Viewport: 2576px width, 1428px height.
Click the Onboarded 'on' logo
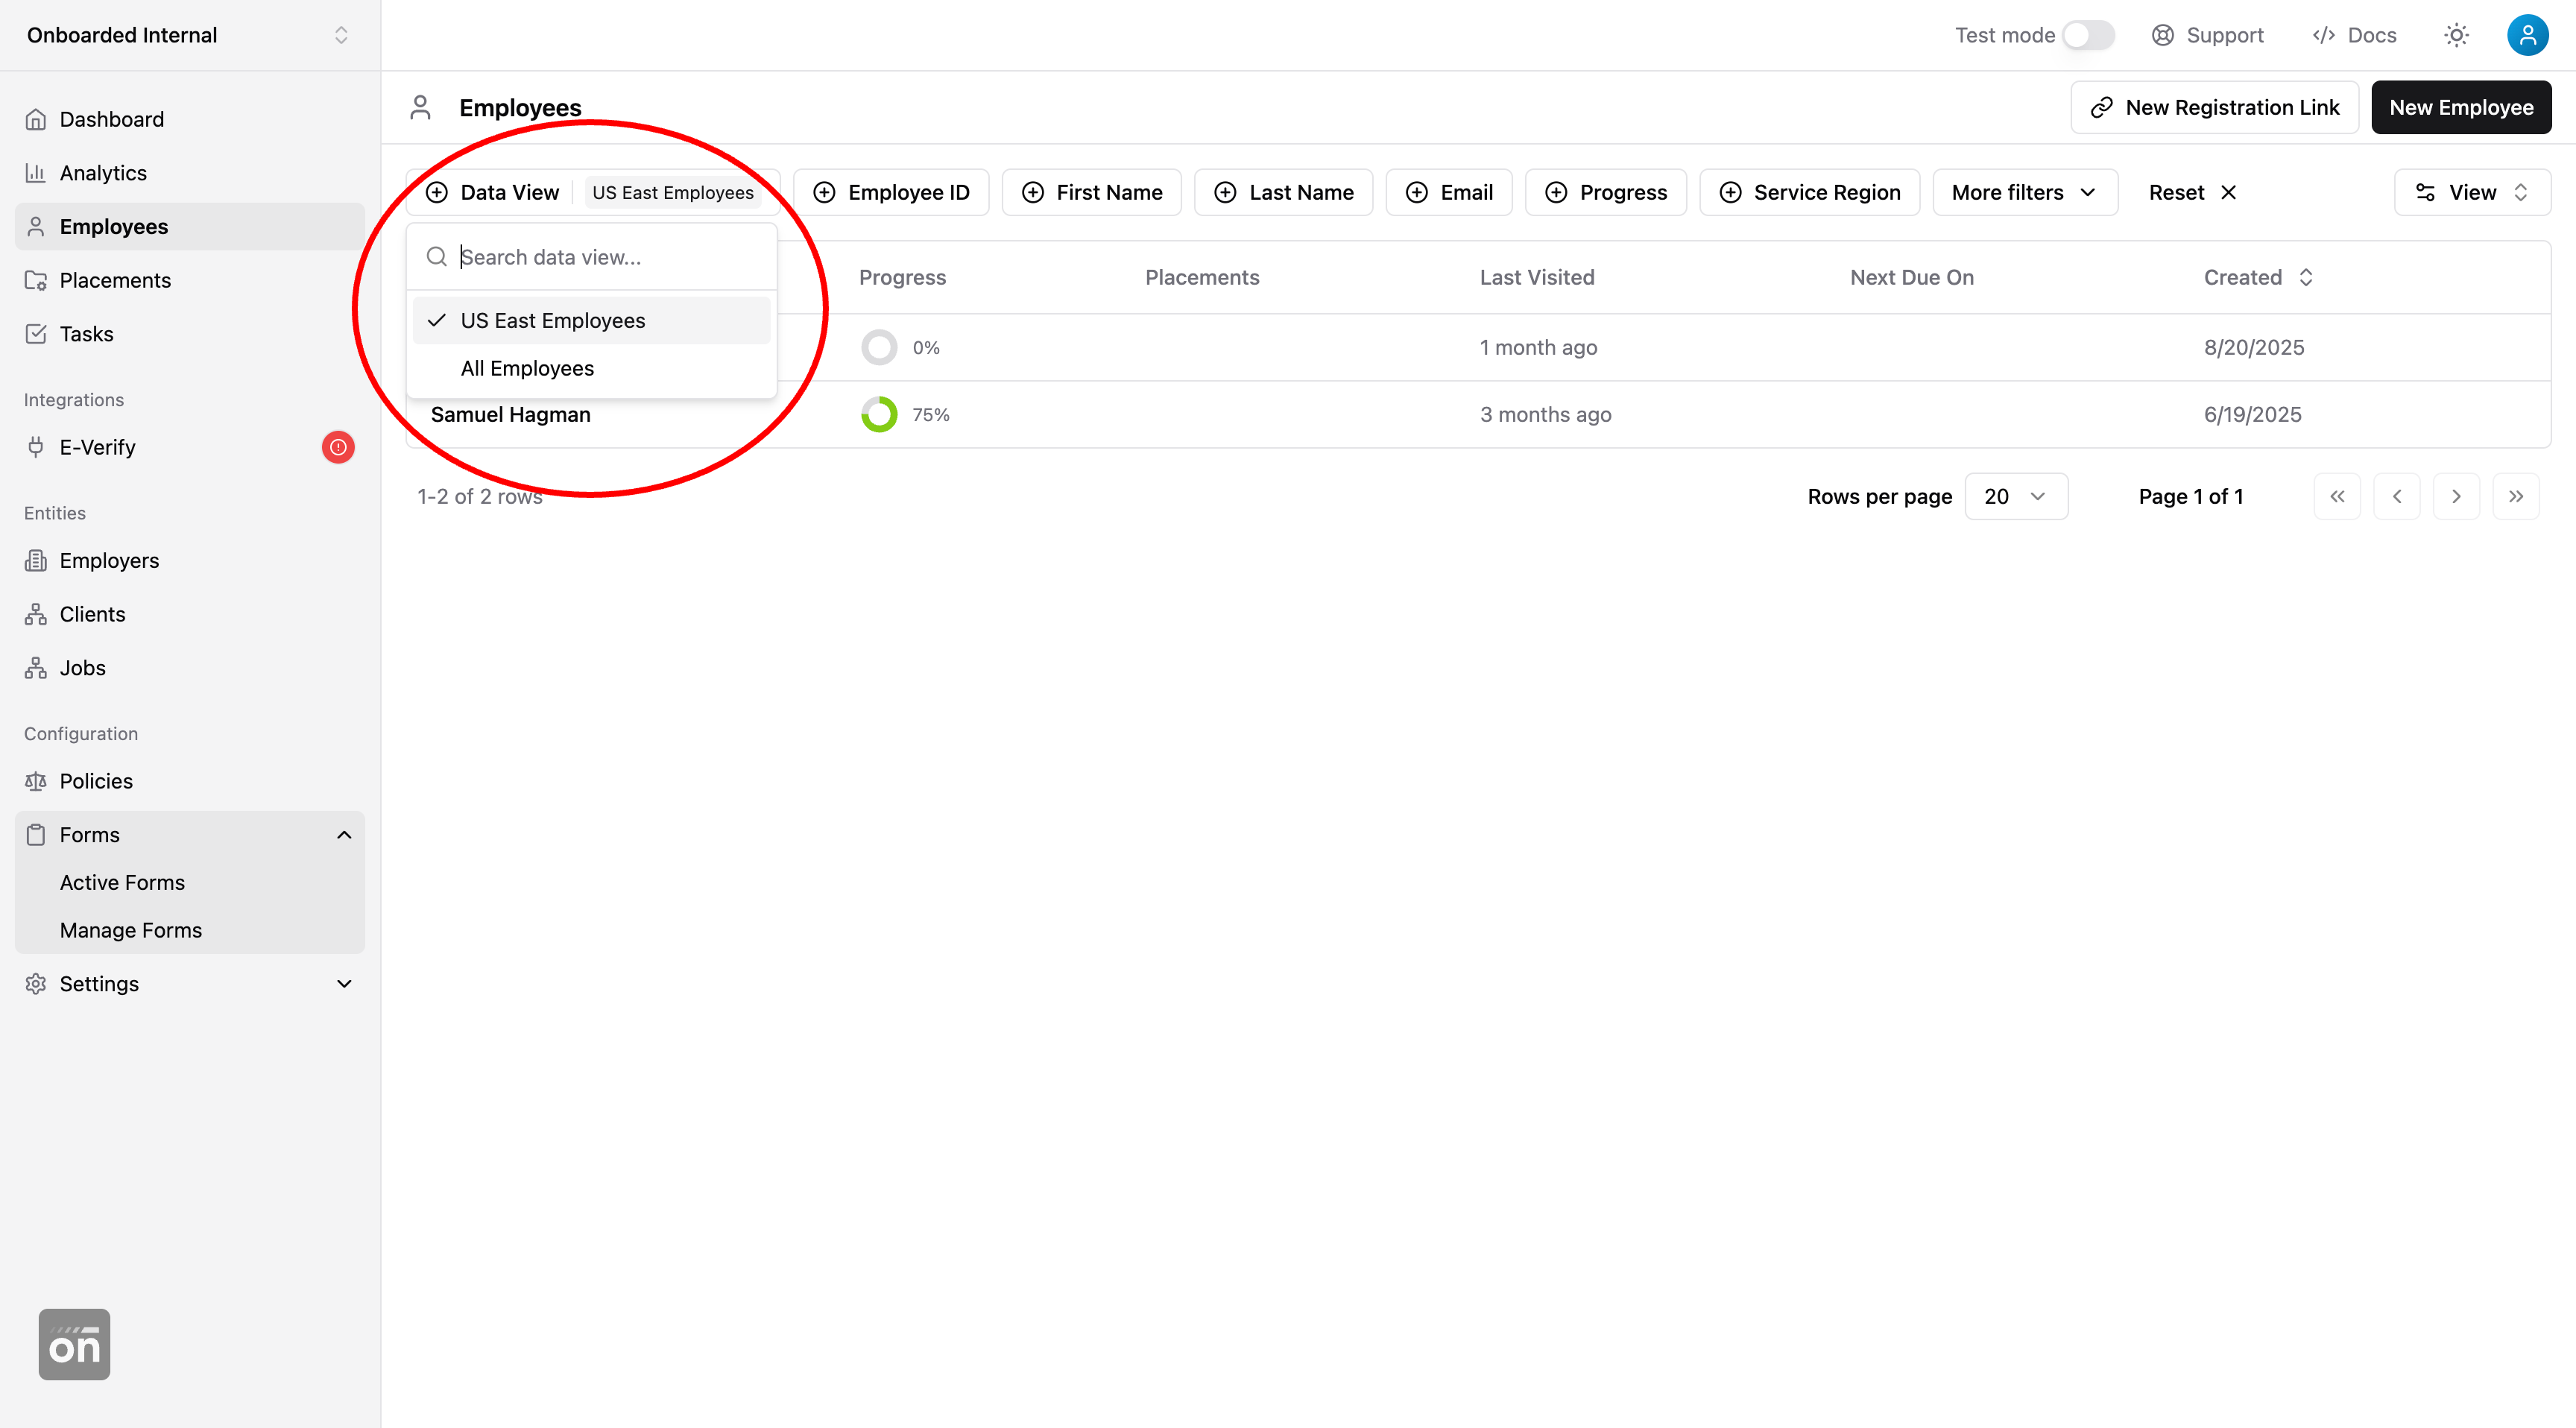[74, 1344]
